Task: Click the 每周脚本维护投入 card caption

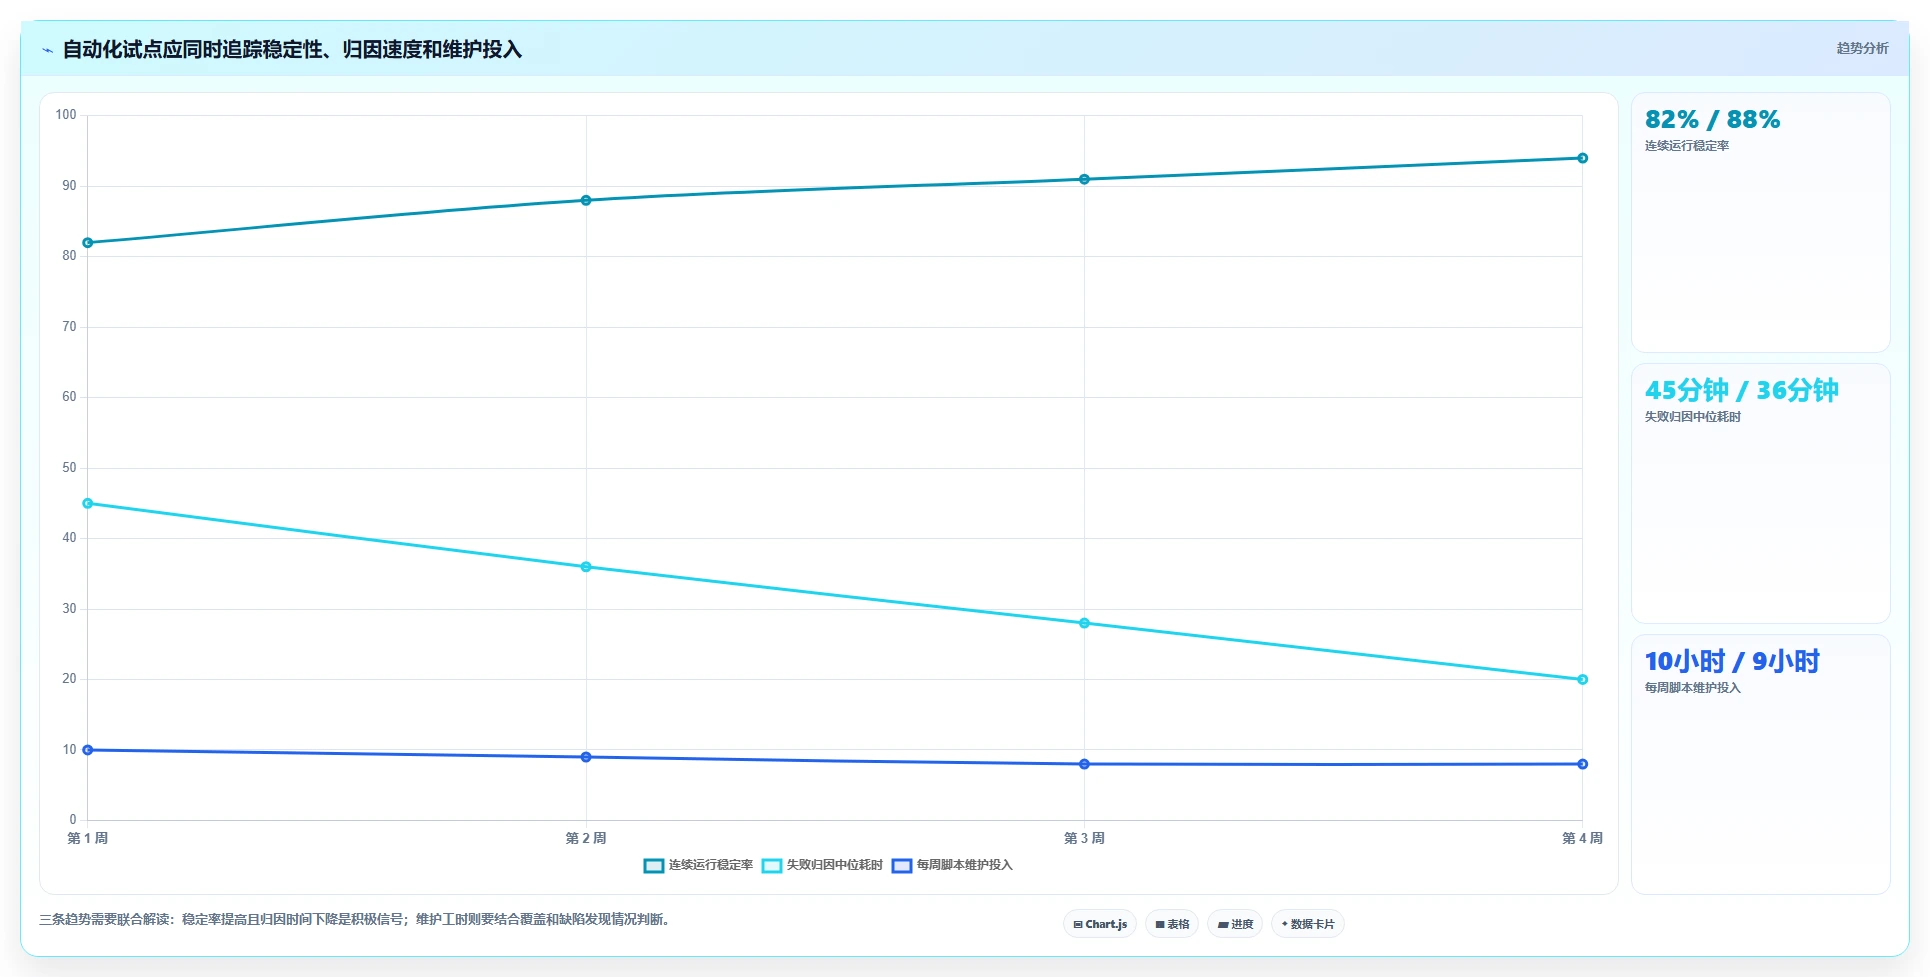Action: coord(1693,688)
